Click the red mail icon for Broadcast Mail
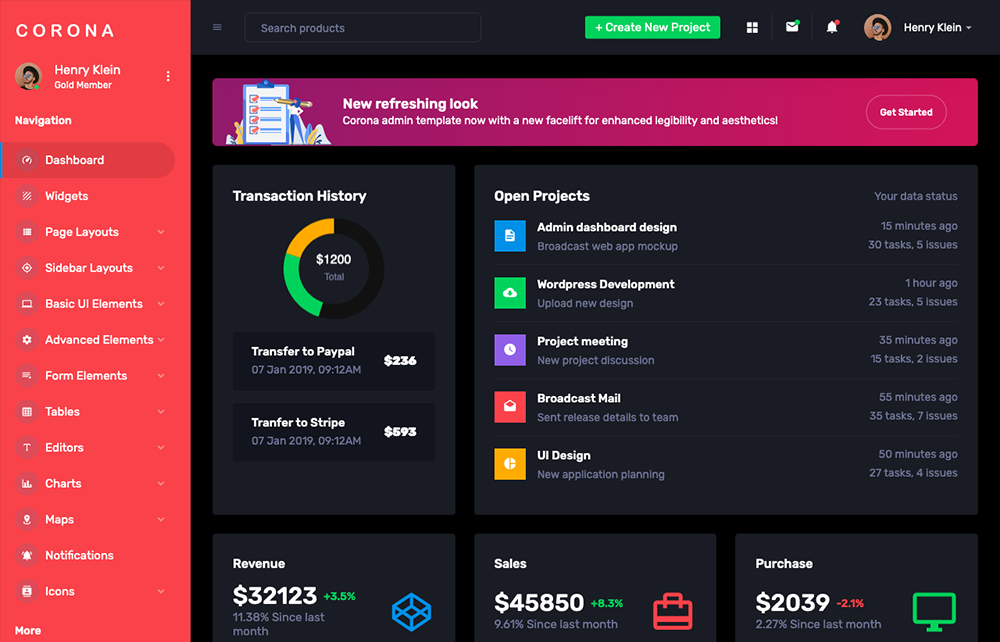Viewport: 1000px width, 642px height. [510, 407]
